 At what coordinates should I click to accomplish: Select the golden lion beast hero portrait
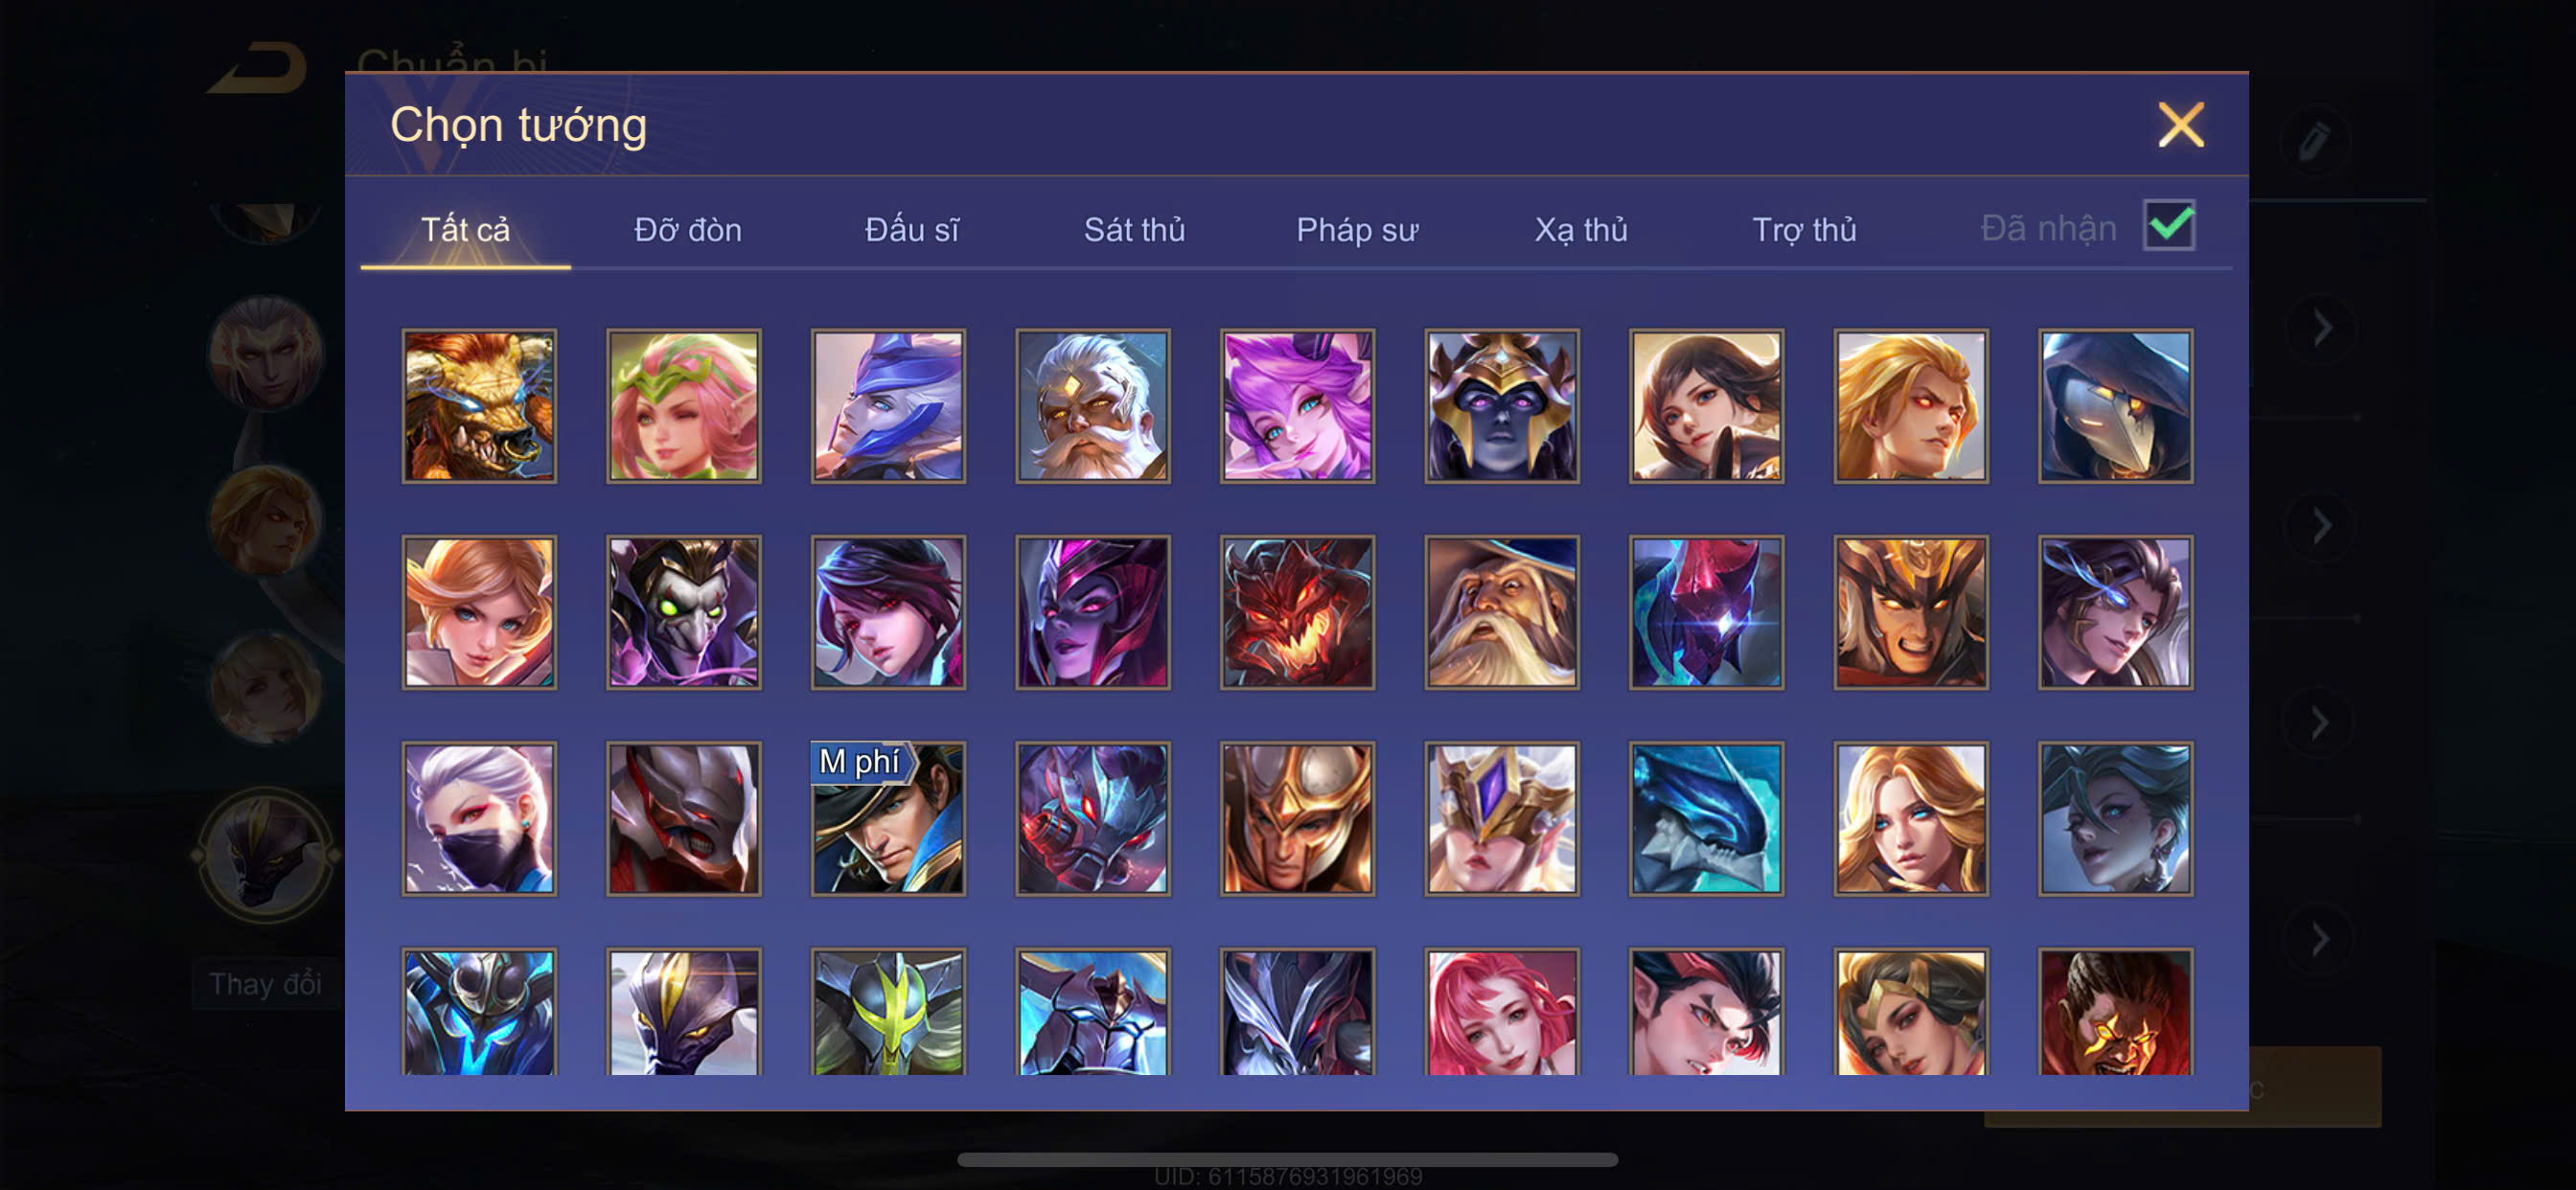[x=479, y=406]
